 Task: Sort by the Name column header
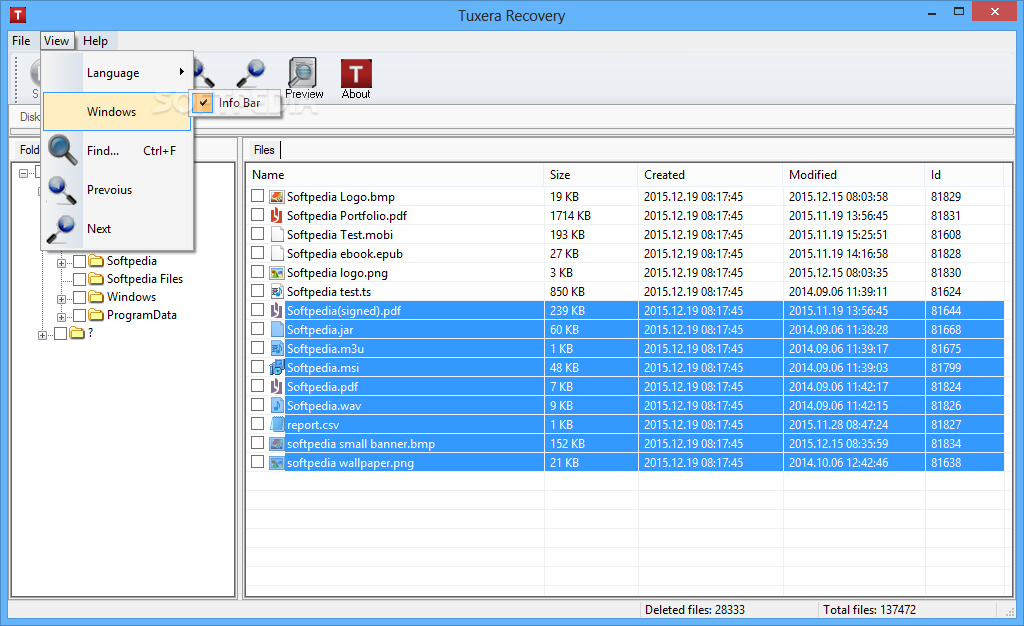click(395, 175)
